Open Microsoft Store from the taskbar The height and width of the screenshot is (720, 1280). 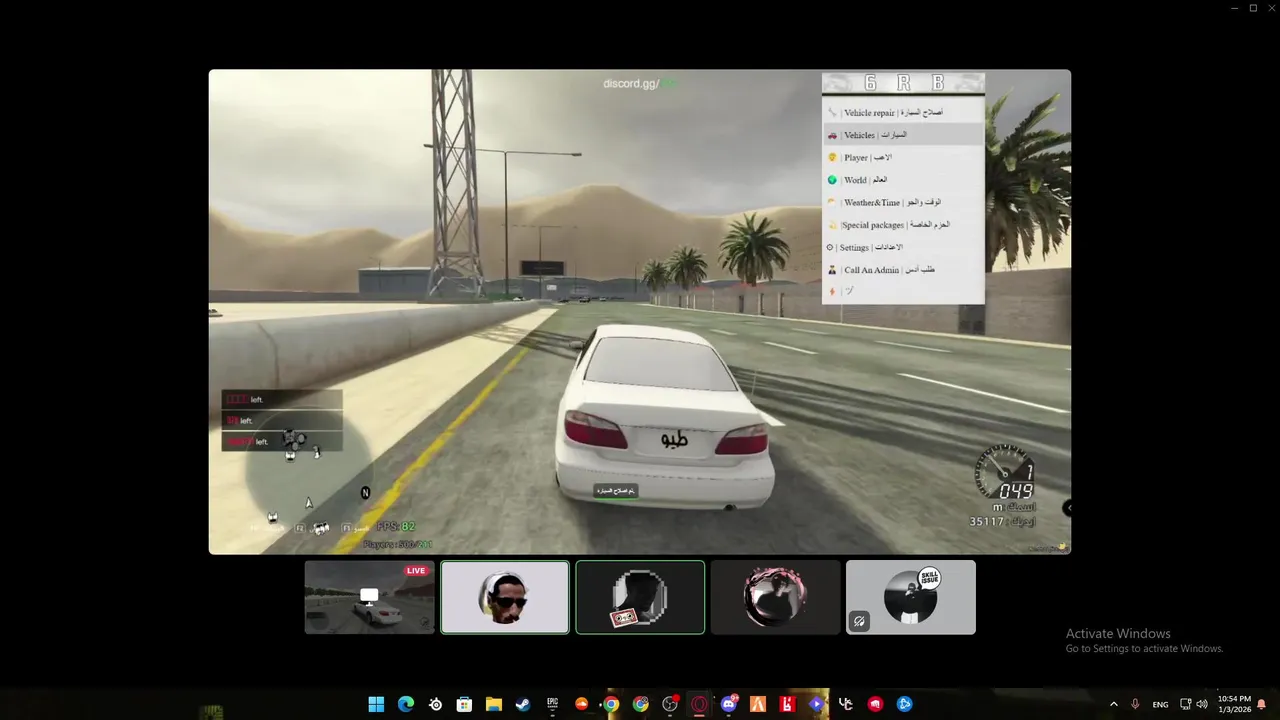pyautogui.click(x=464, y=704)
